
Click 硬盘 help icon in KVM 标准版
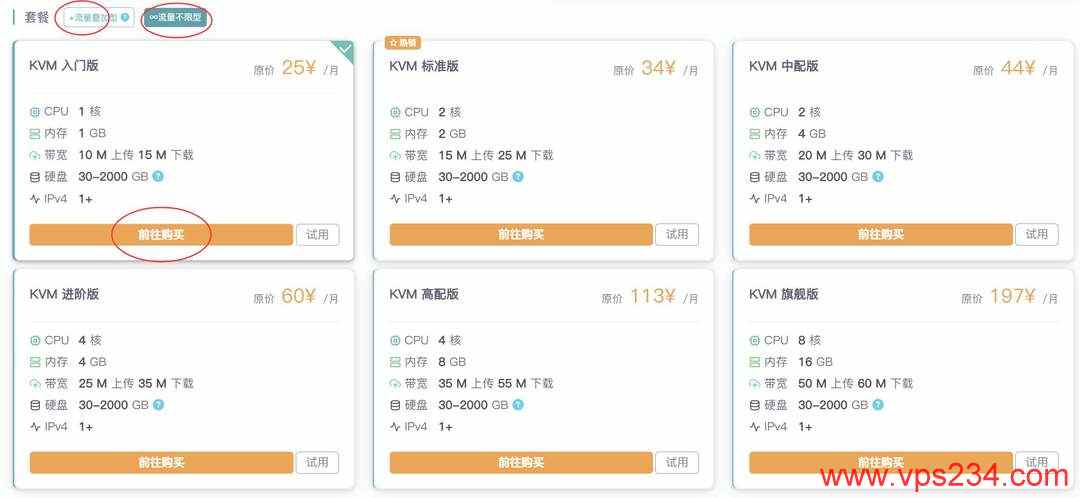(x=518, y=177)
